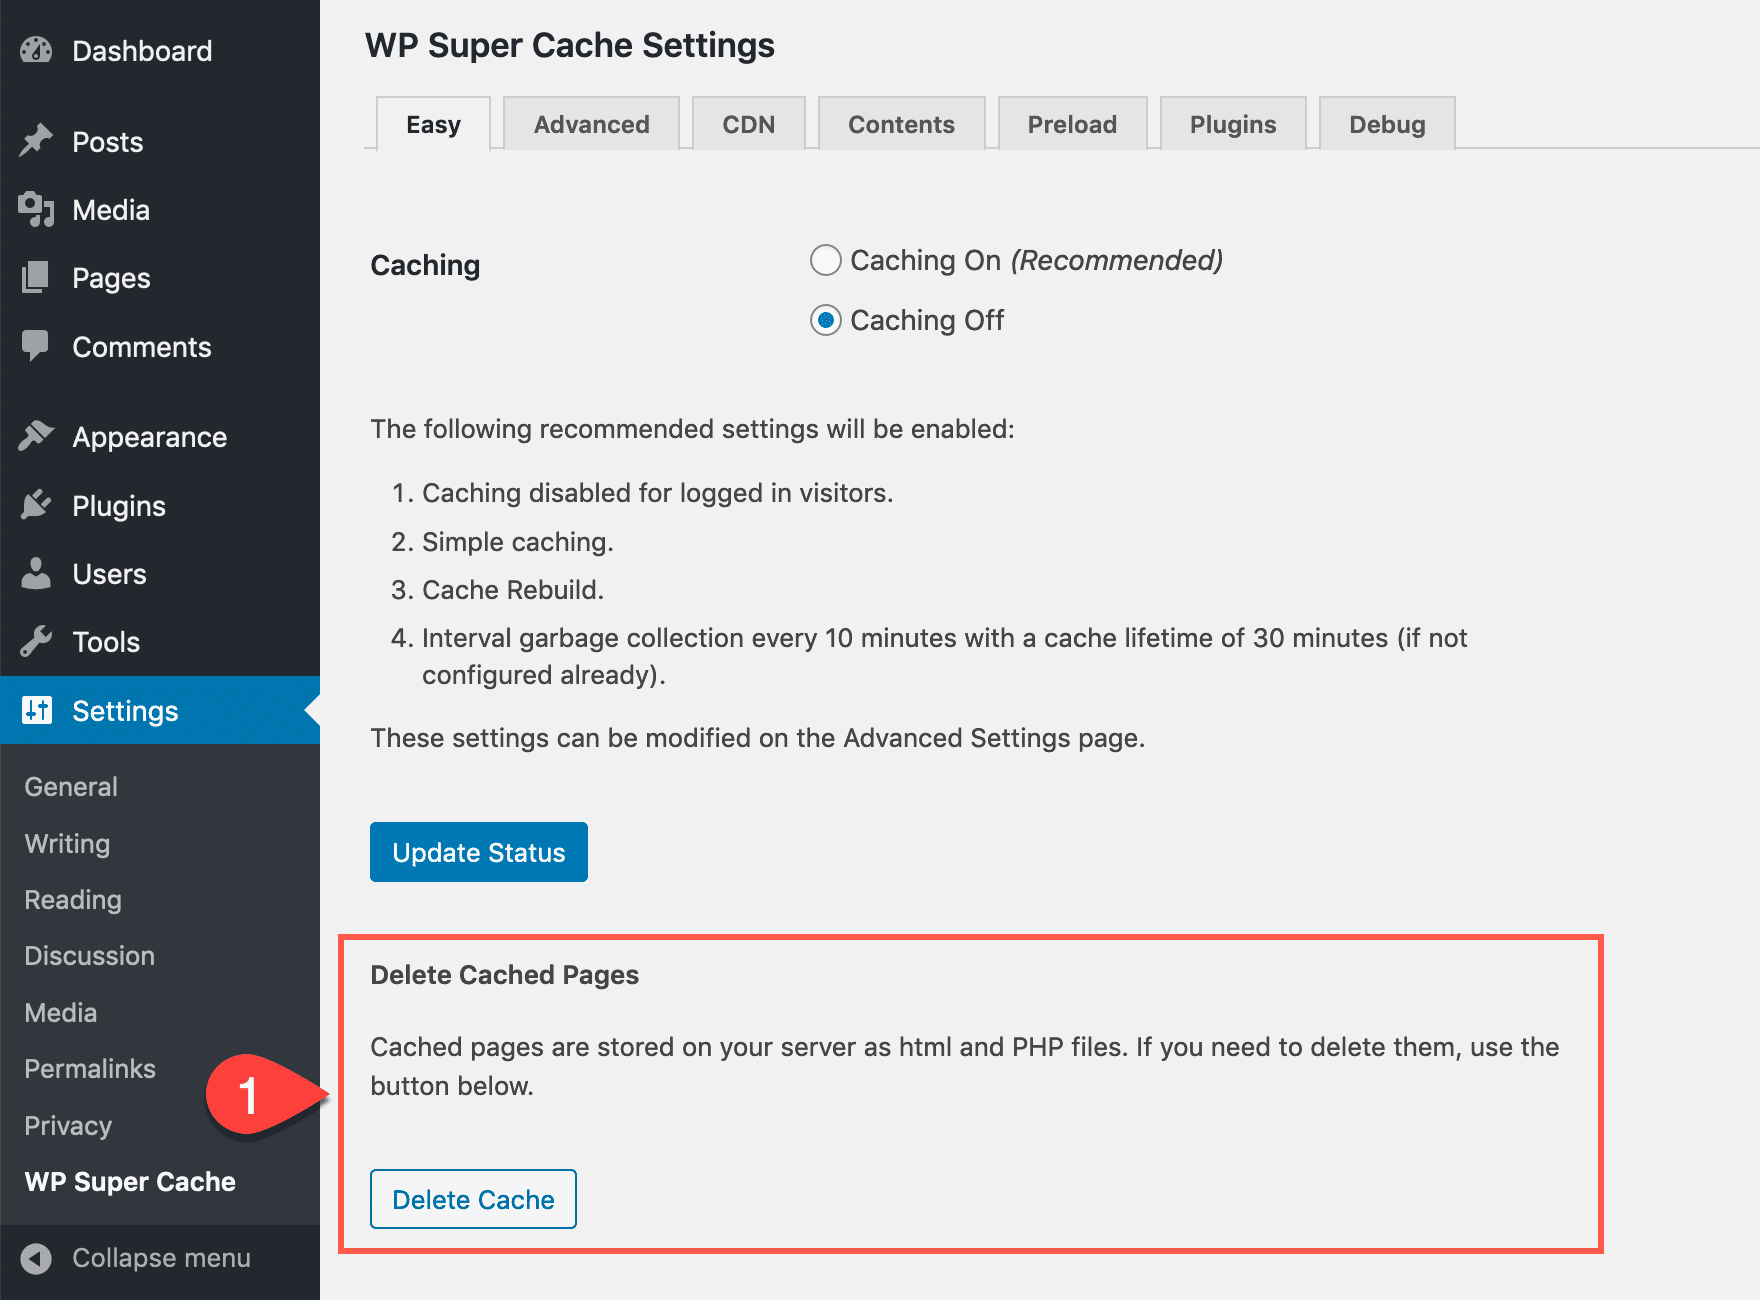Open the Dashboard using its gauge icon

35,50
